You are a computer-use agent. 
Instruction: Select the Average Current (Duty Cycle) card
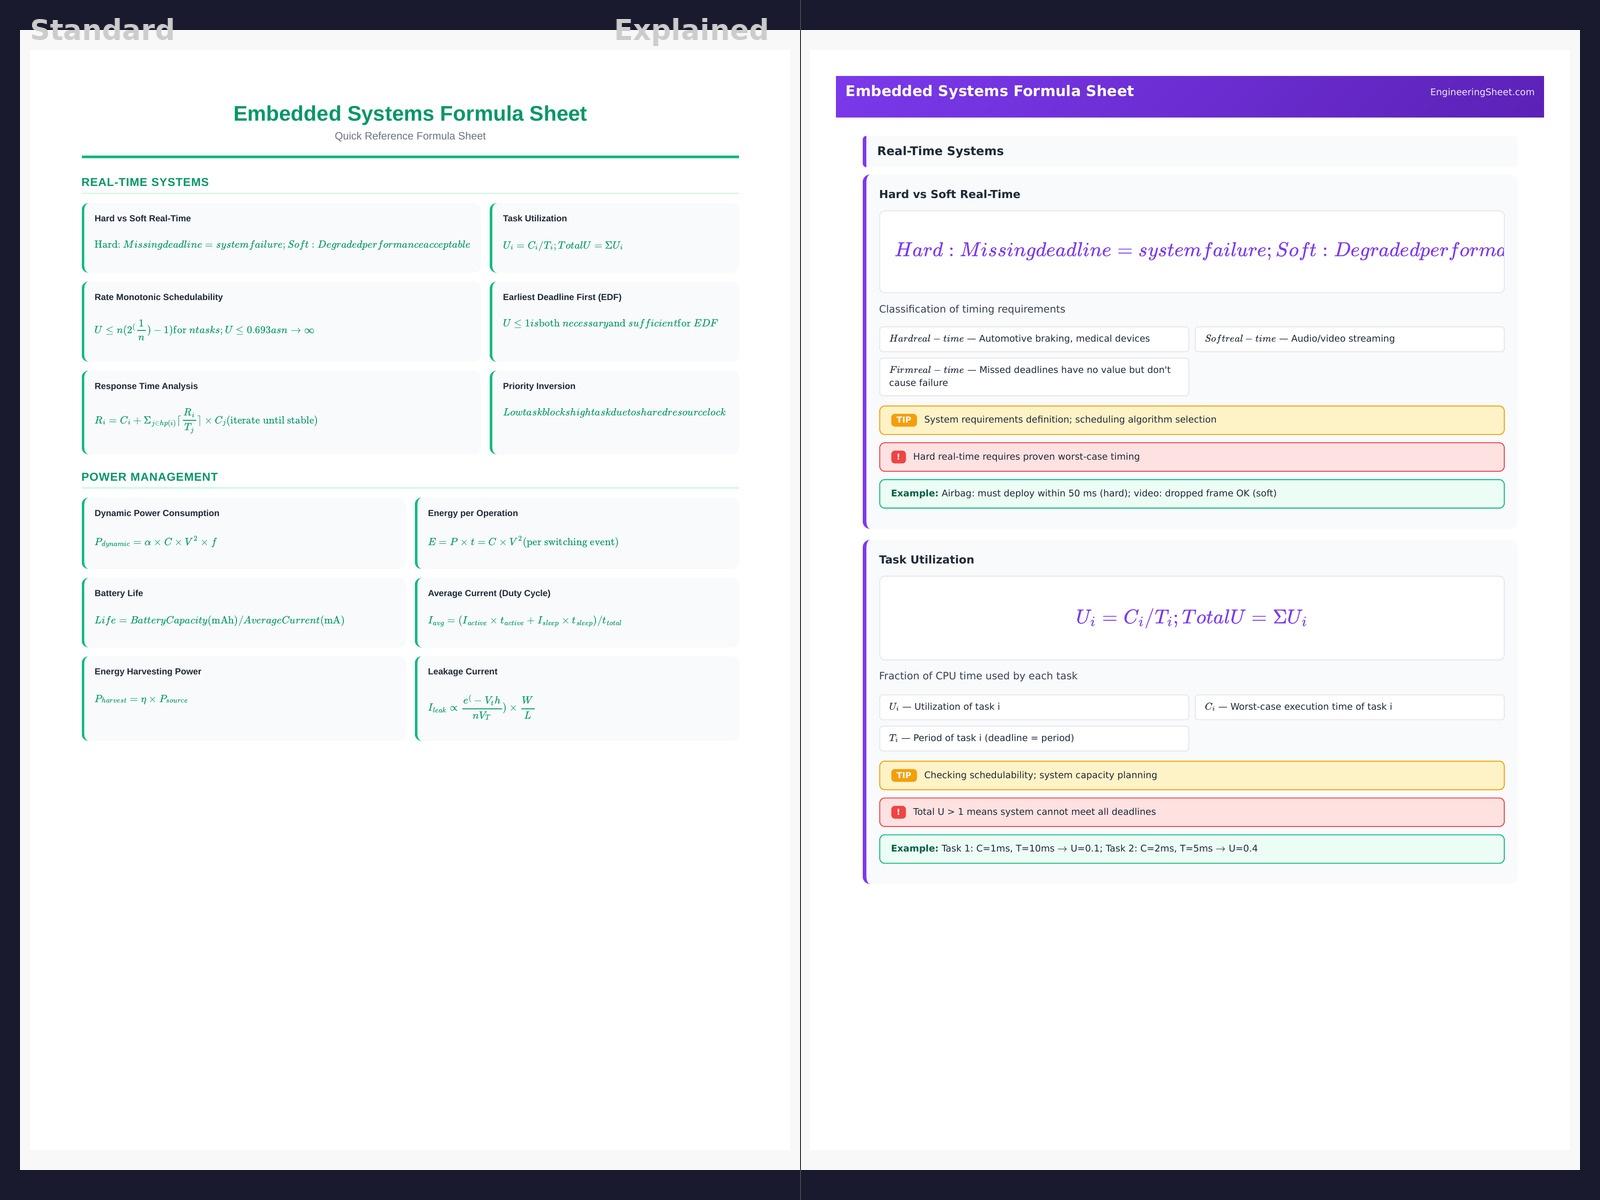click(x=577, y=612)
